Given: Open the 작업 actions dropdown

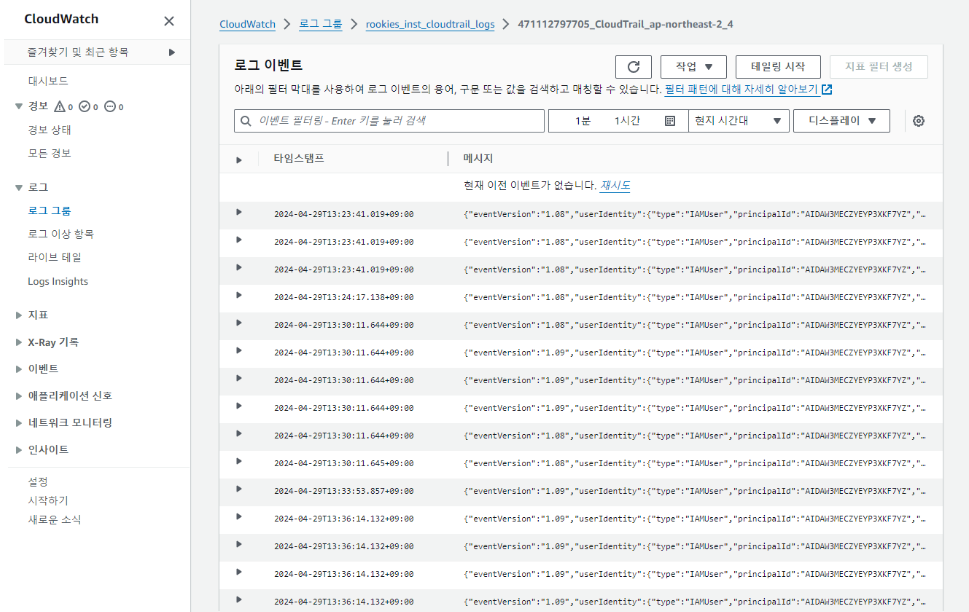Looking at the screenshot, I should (x=694, y=67).
